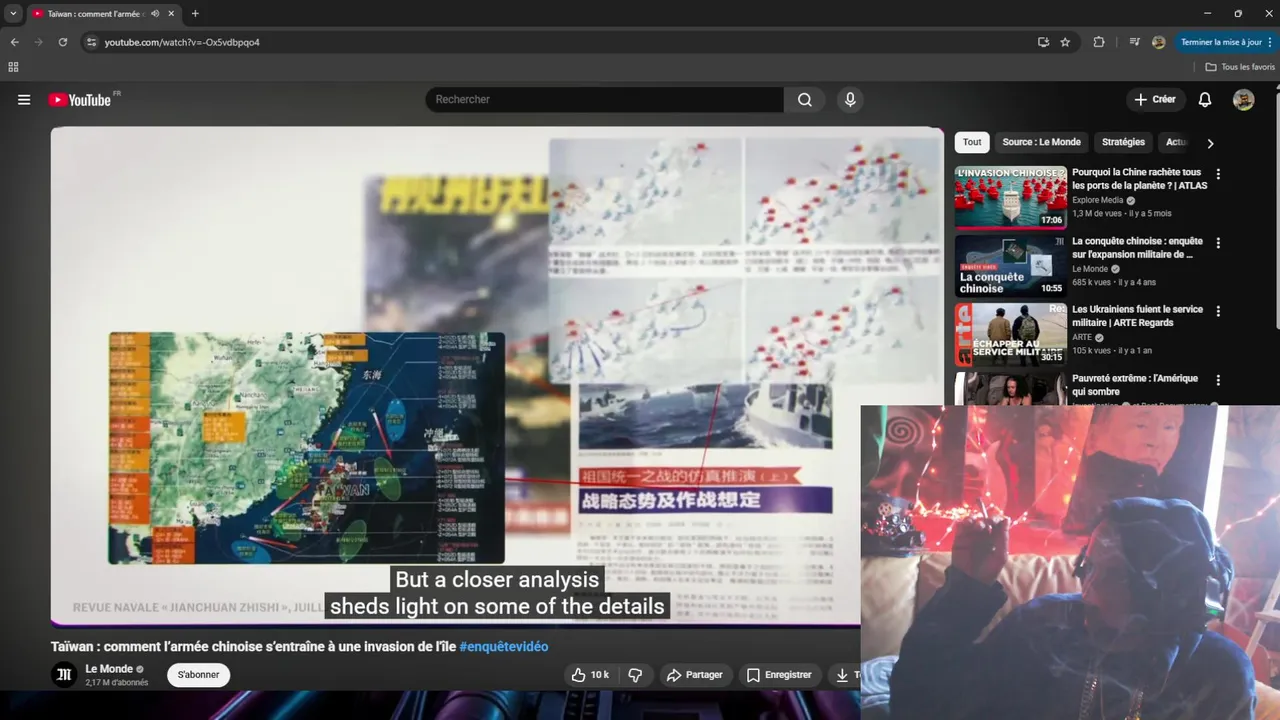Open options for 'La conquête chinoise' video

click(1218, 243)
